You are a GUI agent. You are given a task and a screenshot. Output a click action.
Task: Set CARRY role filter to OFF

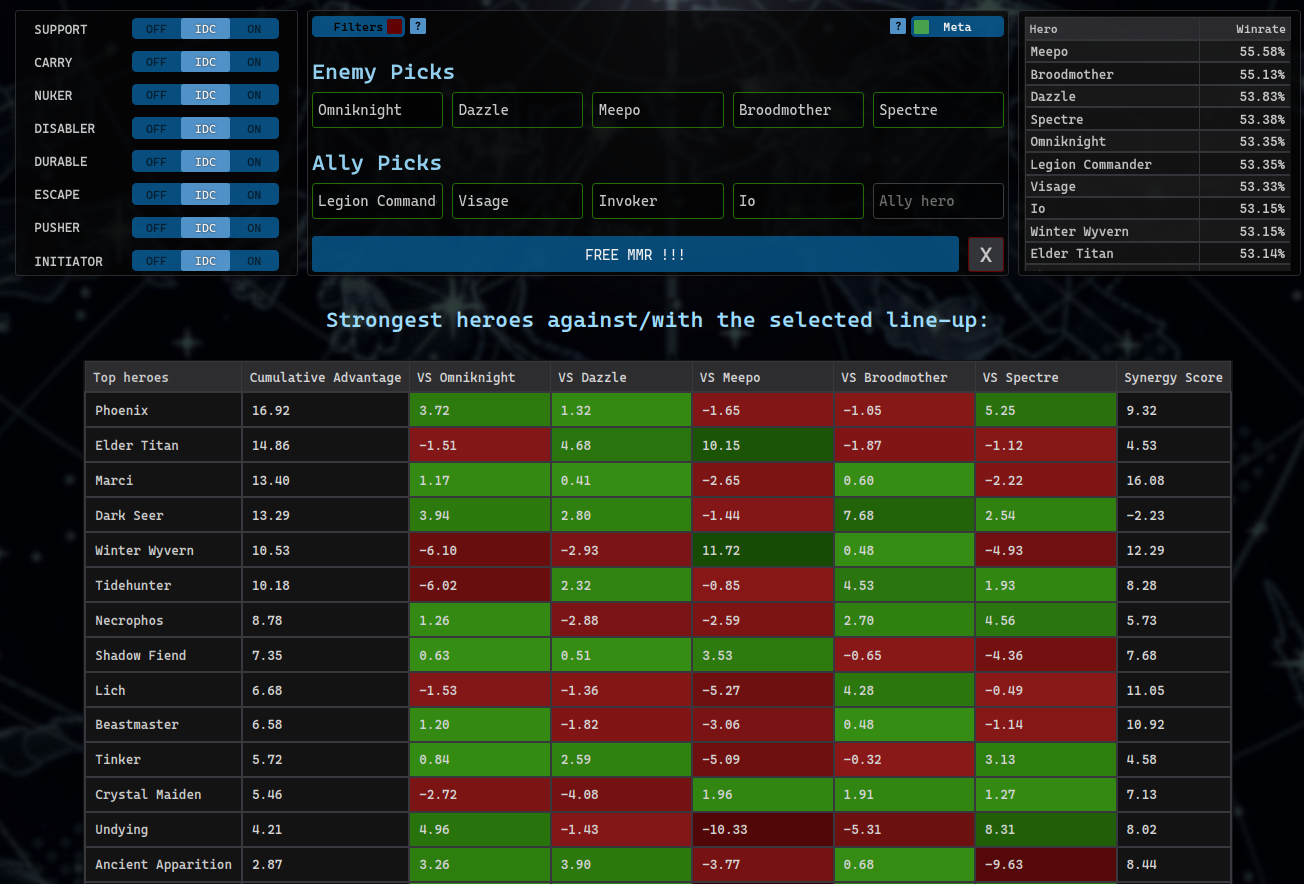pos(156,62)
